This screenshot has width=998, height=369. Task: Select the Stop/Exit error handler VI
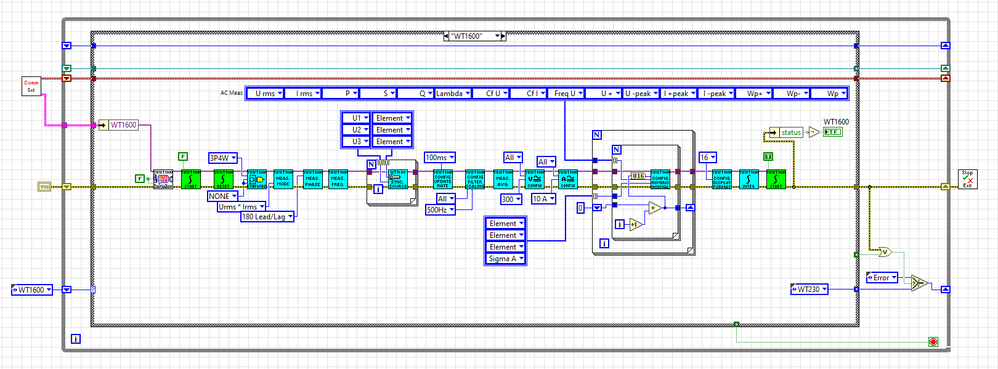(x=968, y=179)
